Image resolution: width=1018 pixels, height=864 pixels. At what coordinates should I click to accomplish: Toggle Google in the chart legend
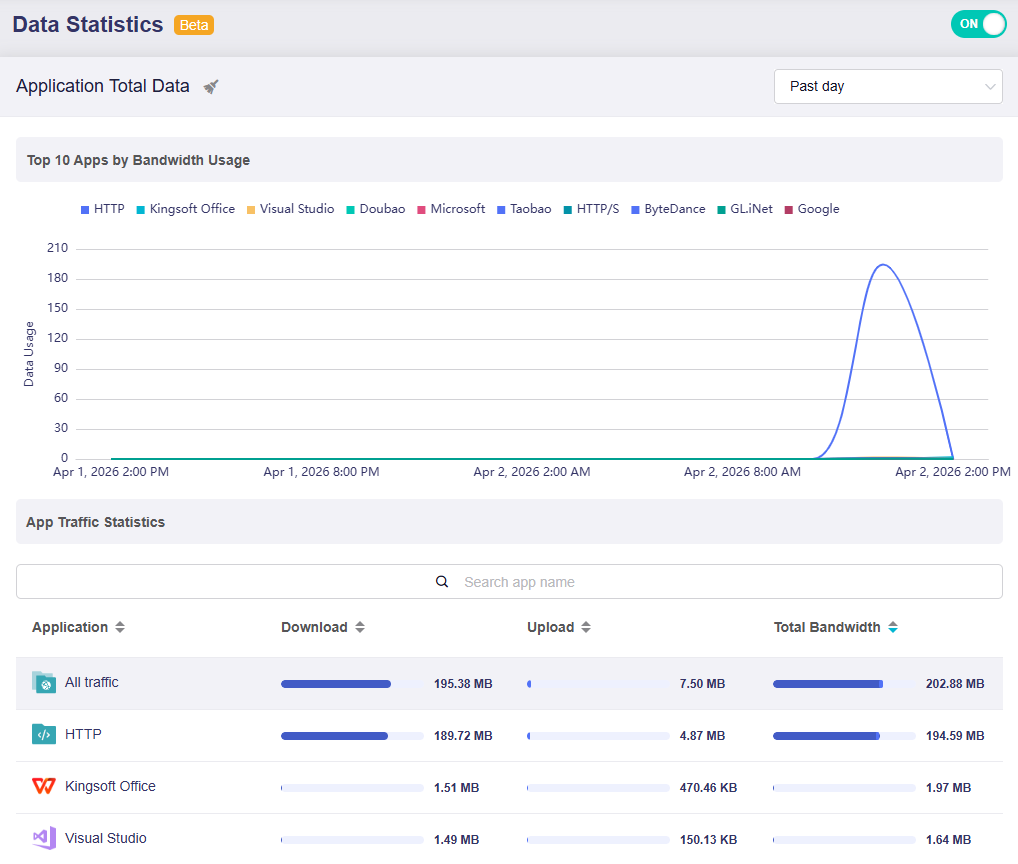tap(815, 209)
